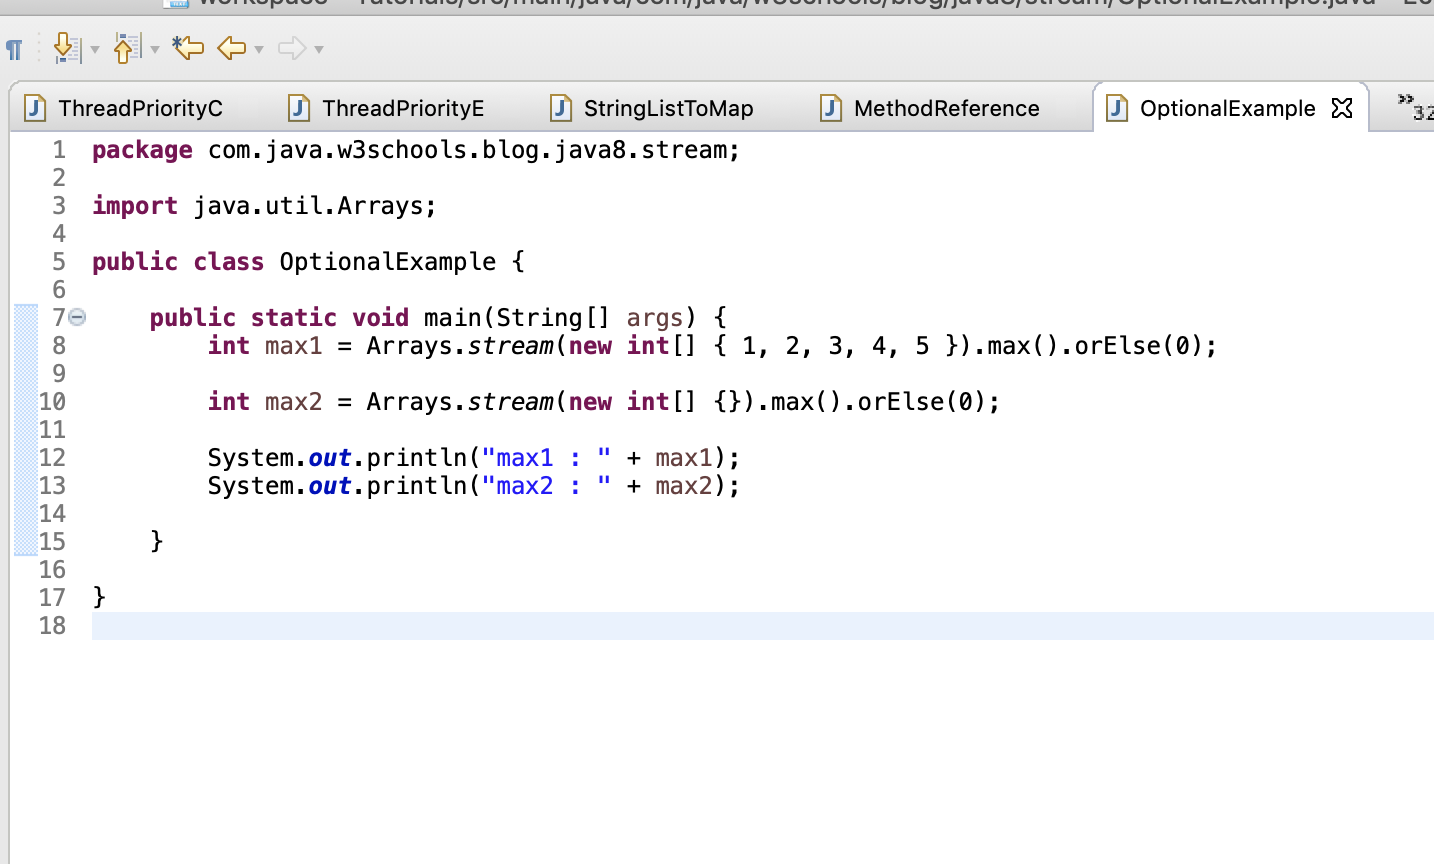Switch to the MethodReference tab

(x=945, y=108)
